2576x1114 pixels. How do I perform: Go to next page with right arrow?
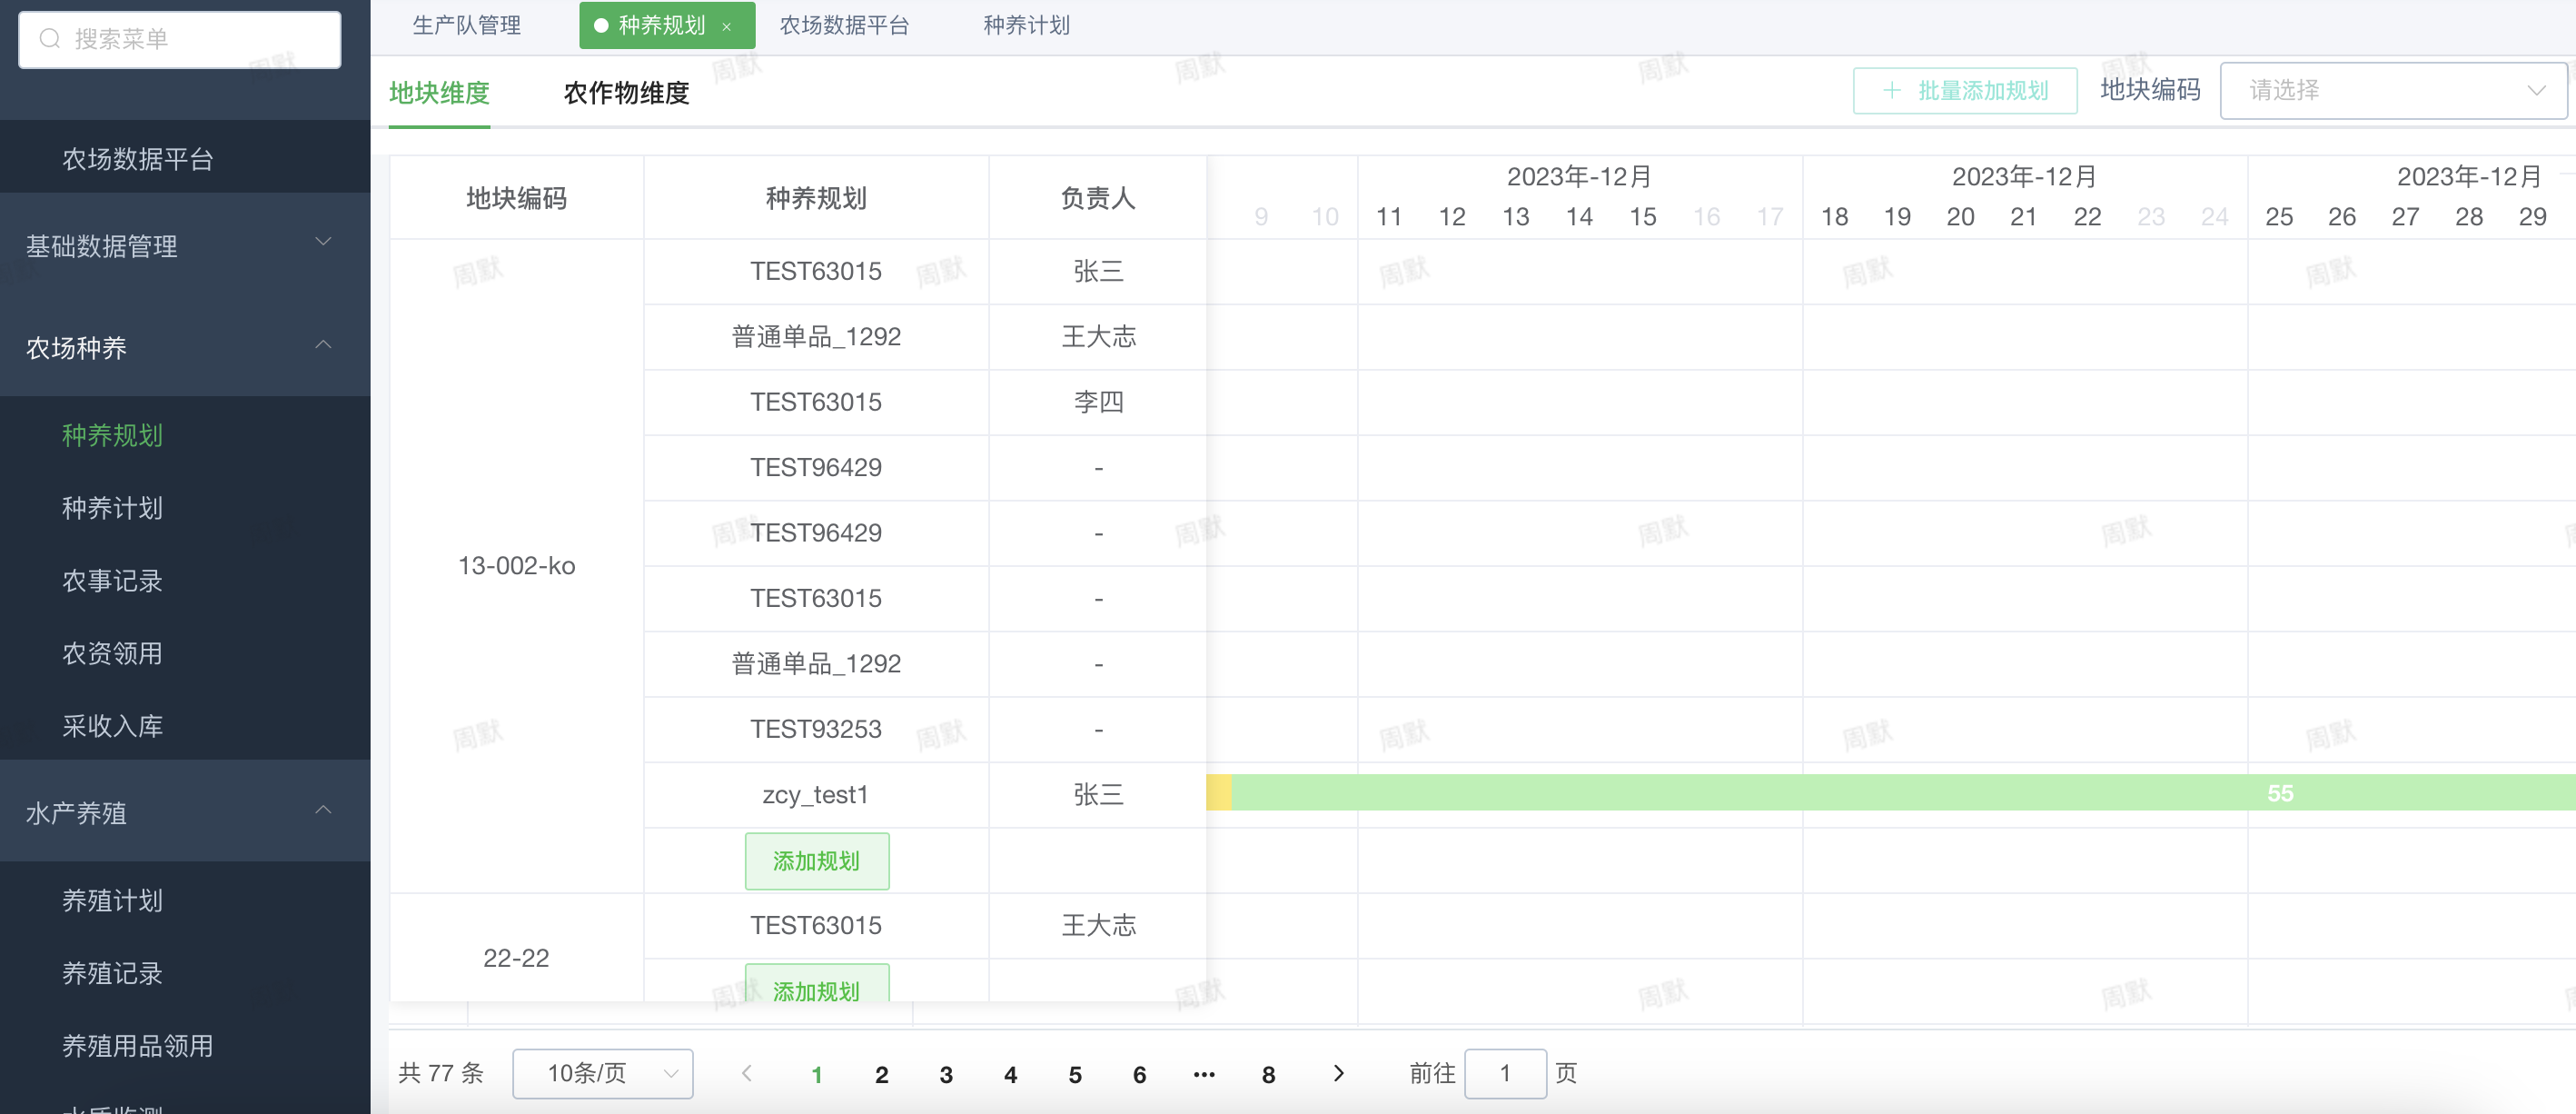[1339, 1073]
